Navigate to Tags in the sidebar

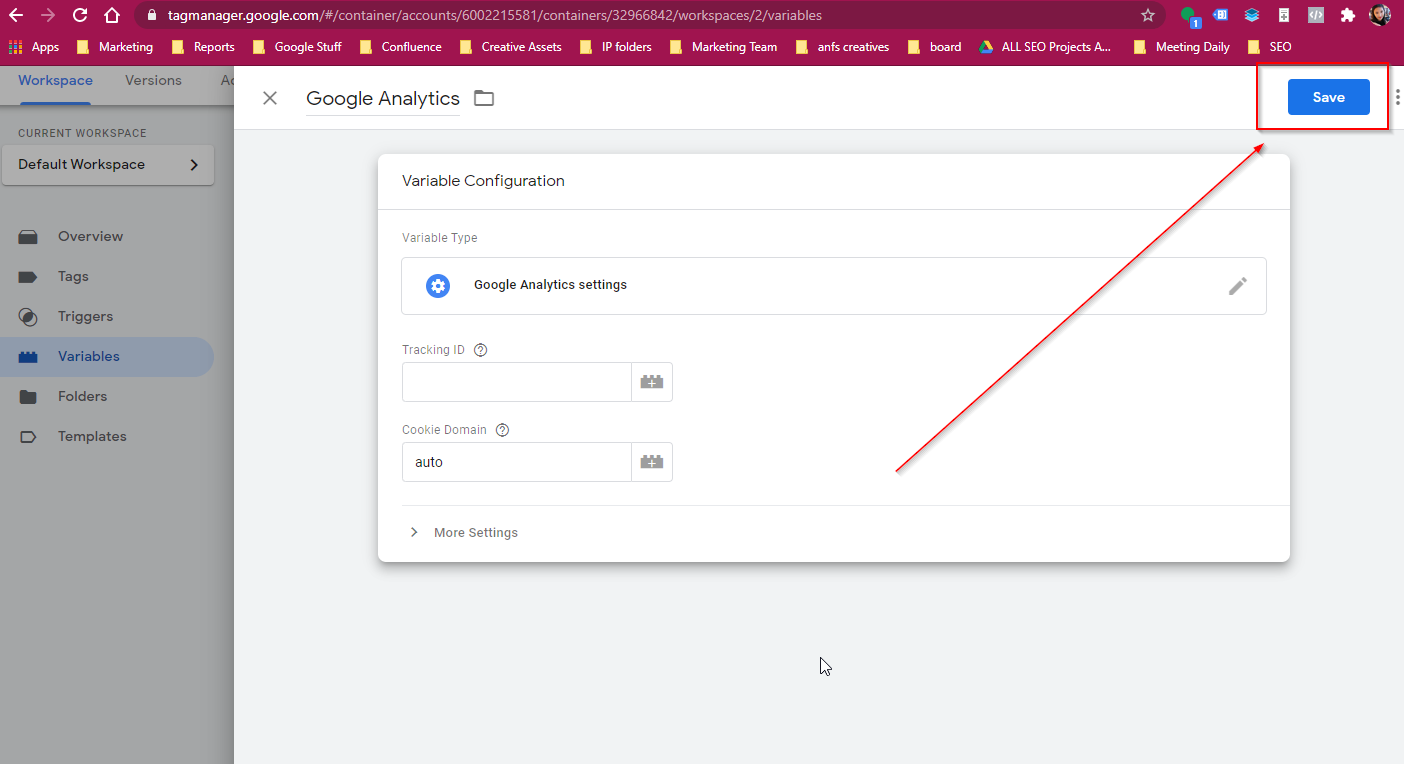coord(74,276)
